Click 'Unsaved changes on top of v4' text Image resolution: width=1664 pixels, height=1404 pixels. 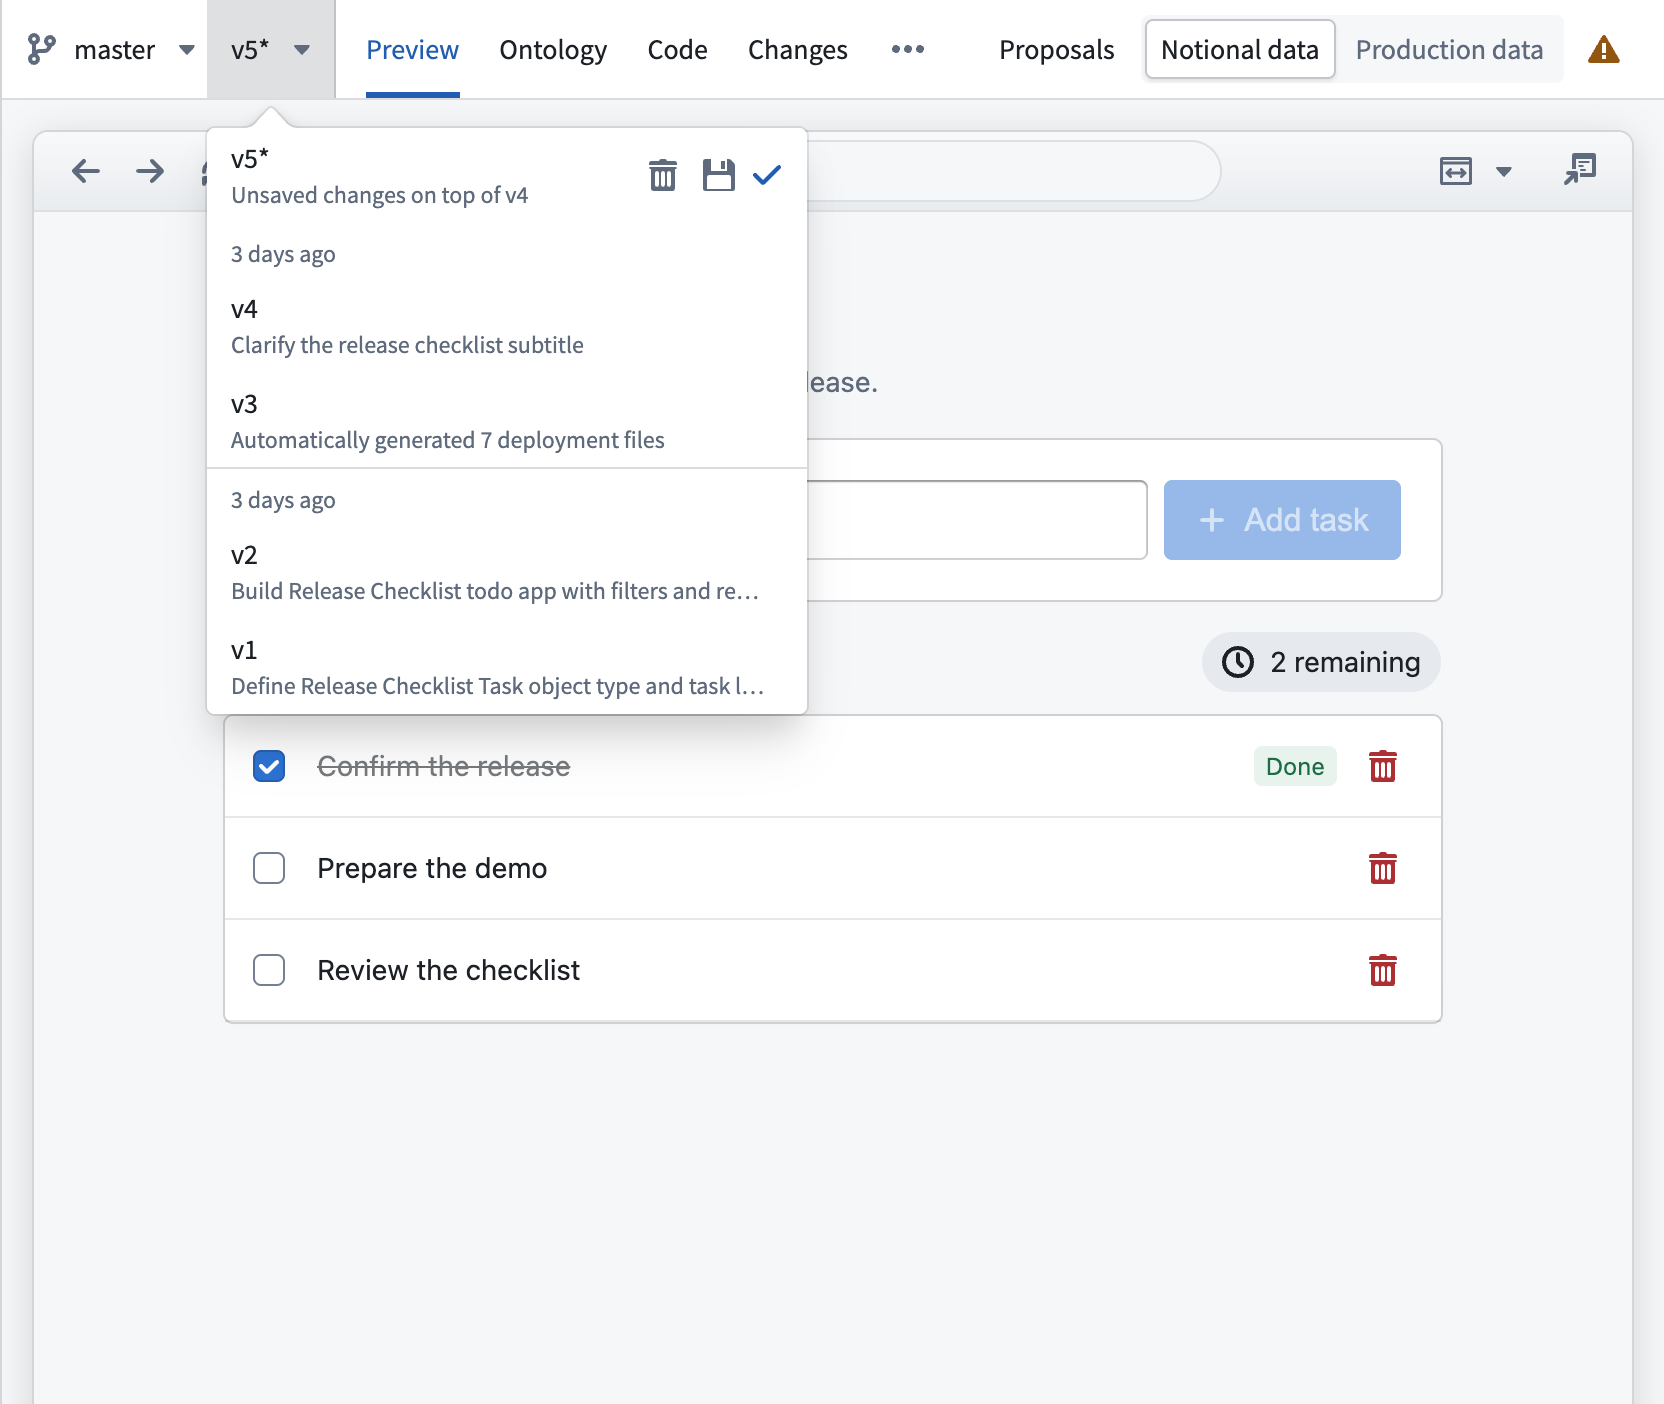379,195
